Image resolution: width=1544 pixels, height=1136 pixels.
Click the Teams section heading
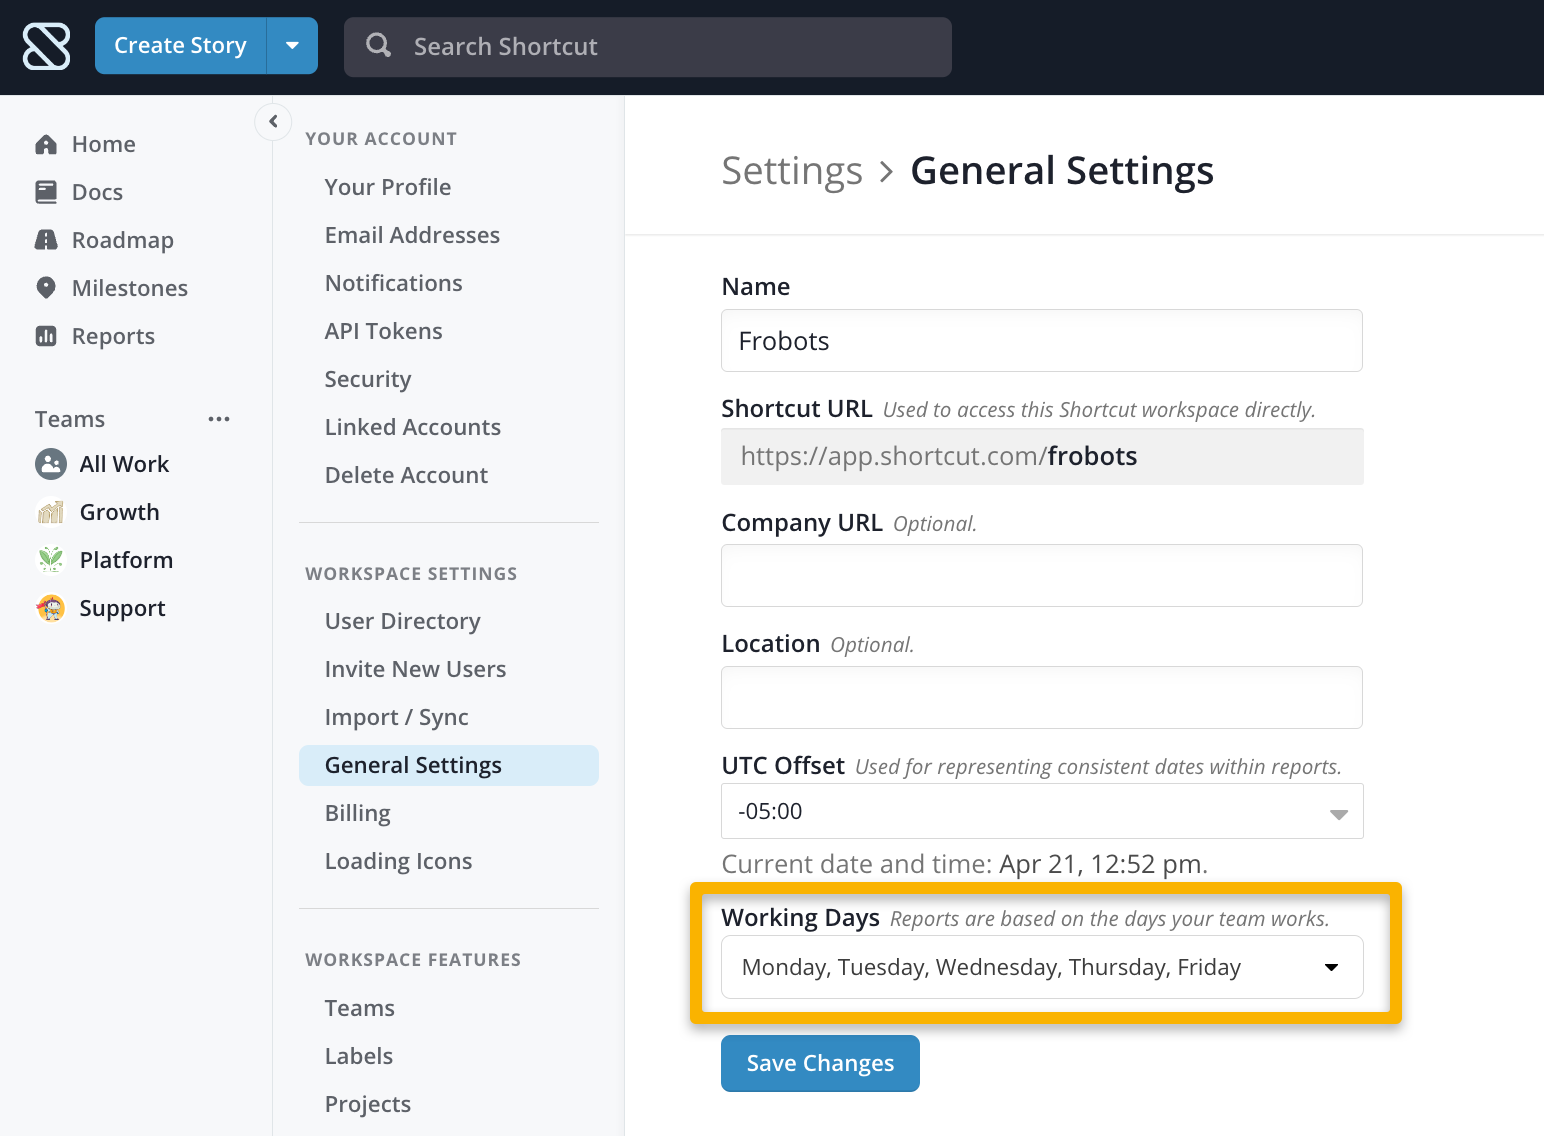tap(70, 419)
